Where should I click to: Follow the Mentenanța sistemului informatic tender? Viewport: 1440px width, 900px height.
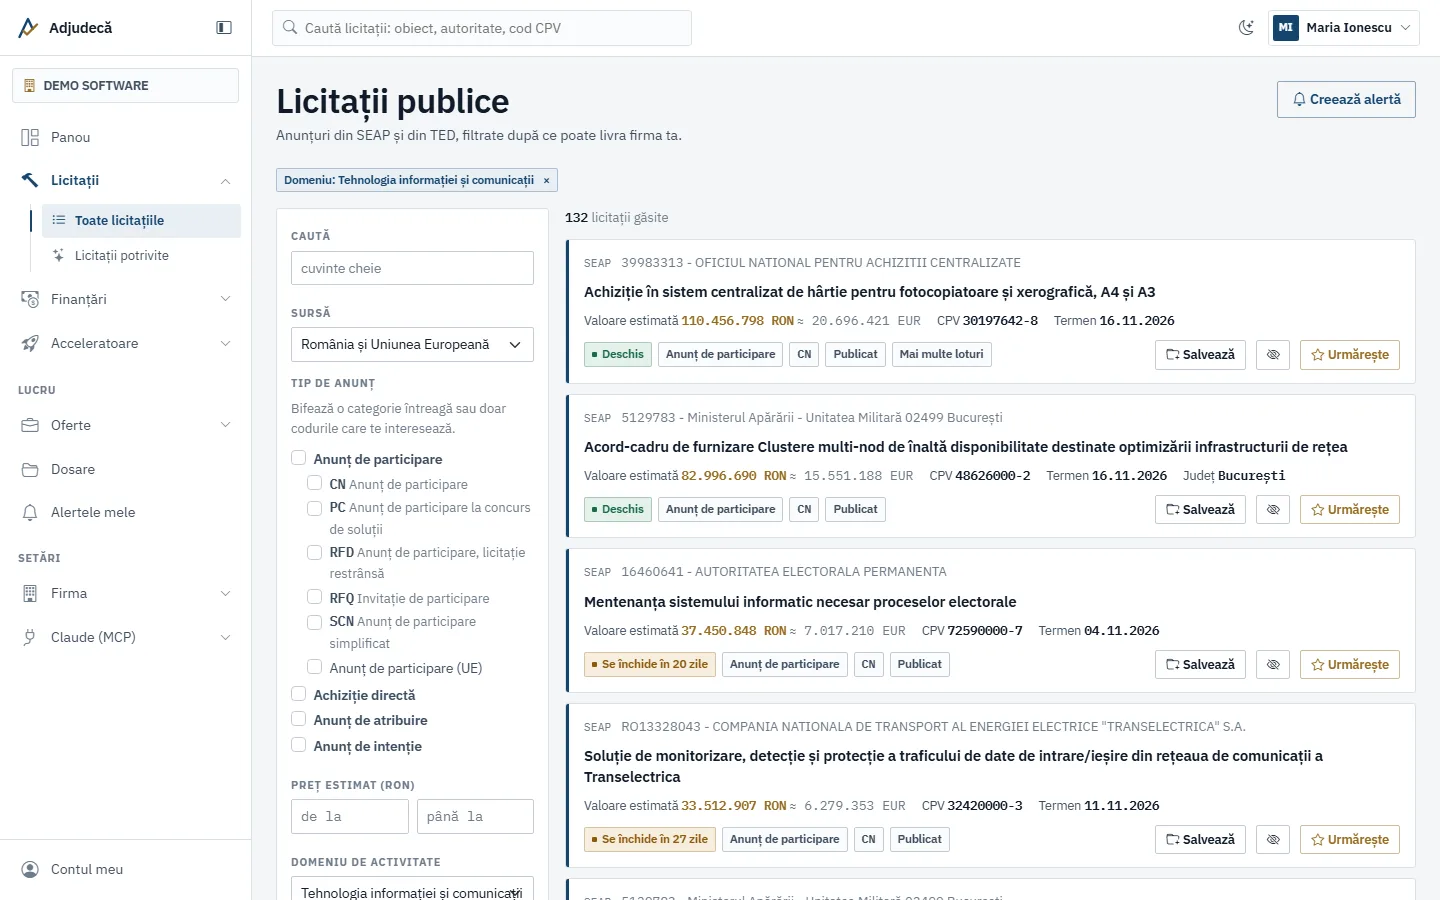[x=1350, y=665]
